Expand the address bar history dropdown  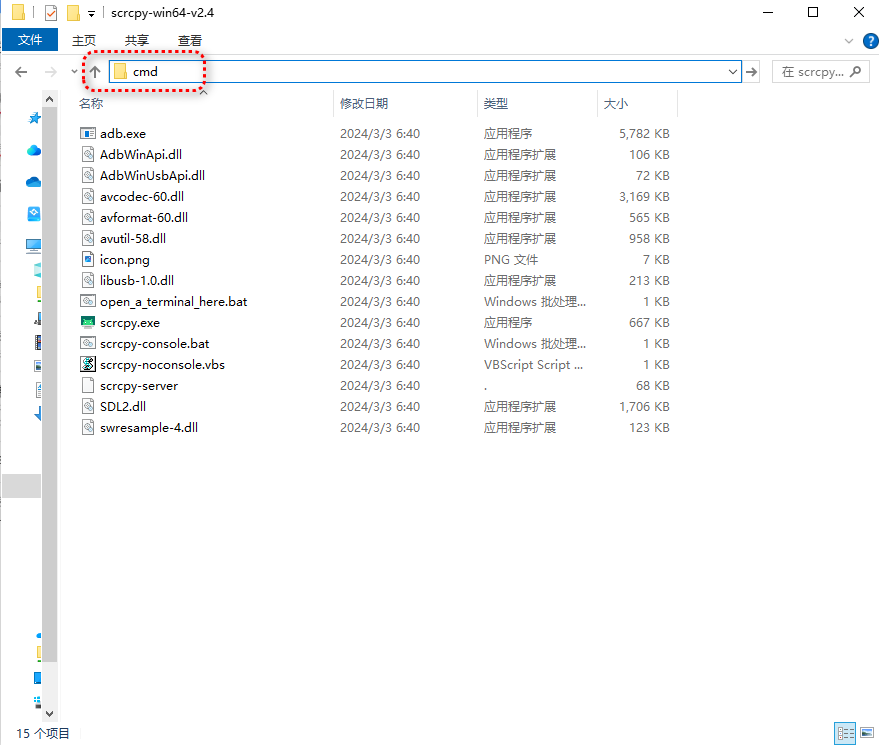pyautogui.click(x=733, y=72)
